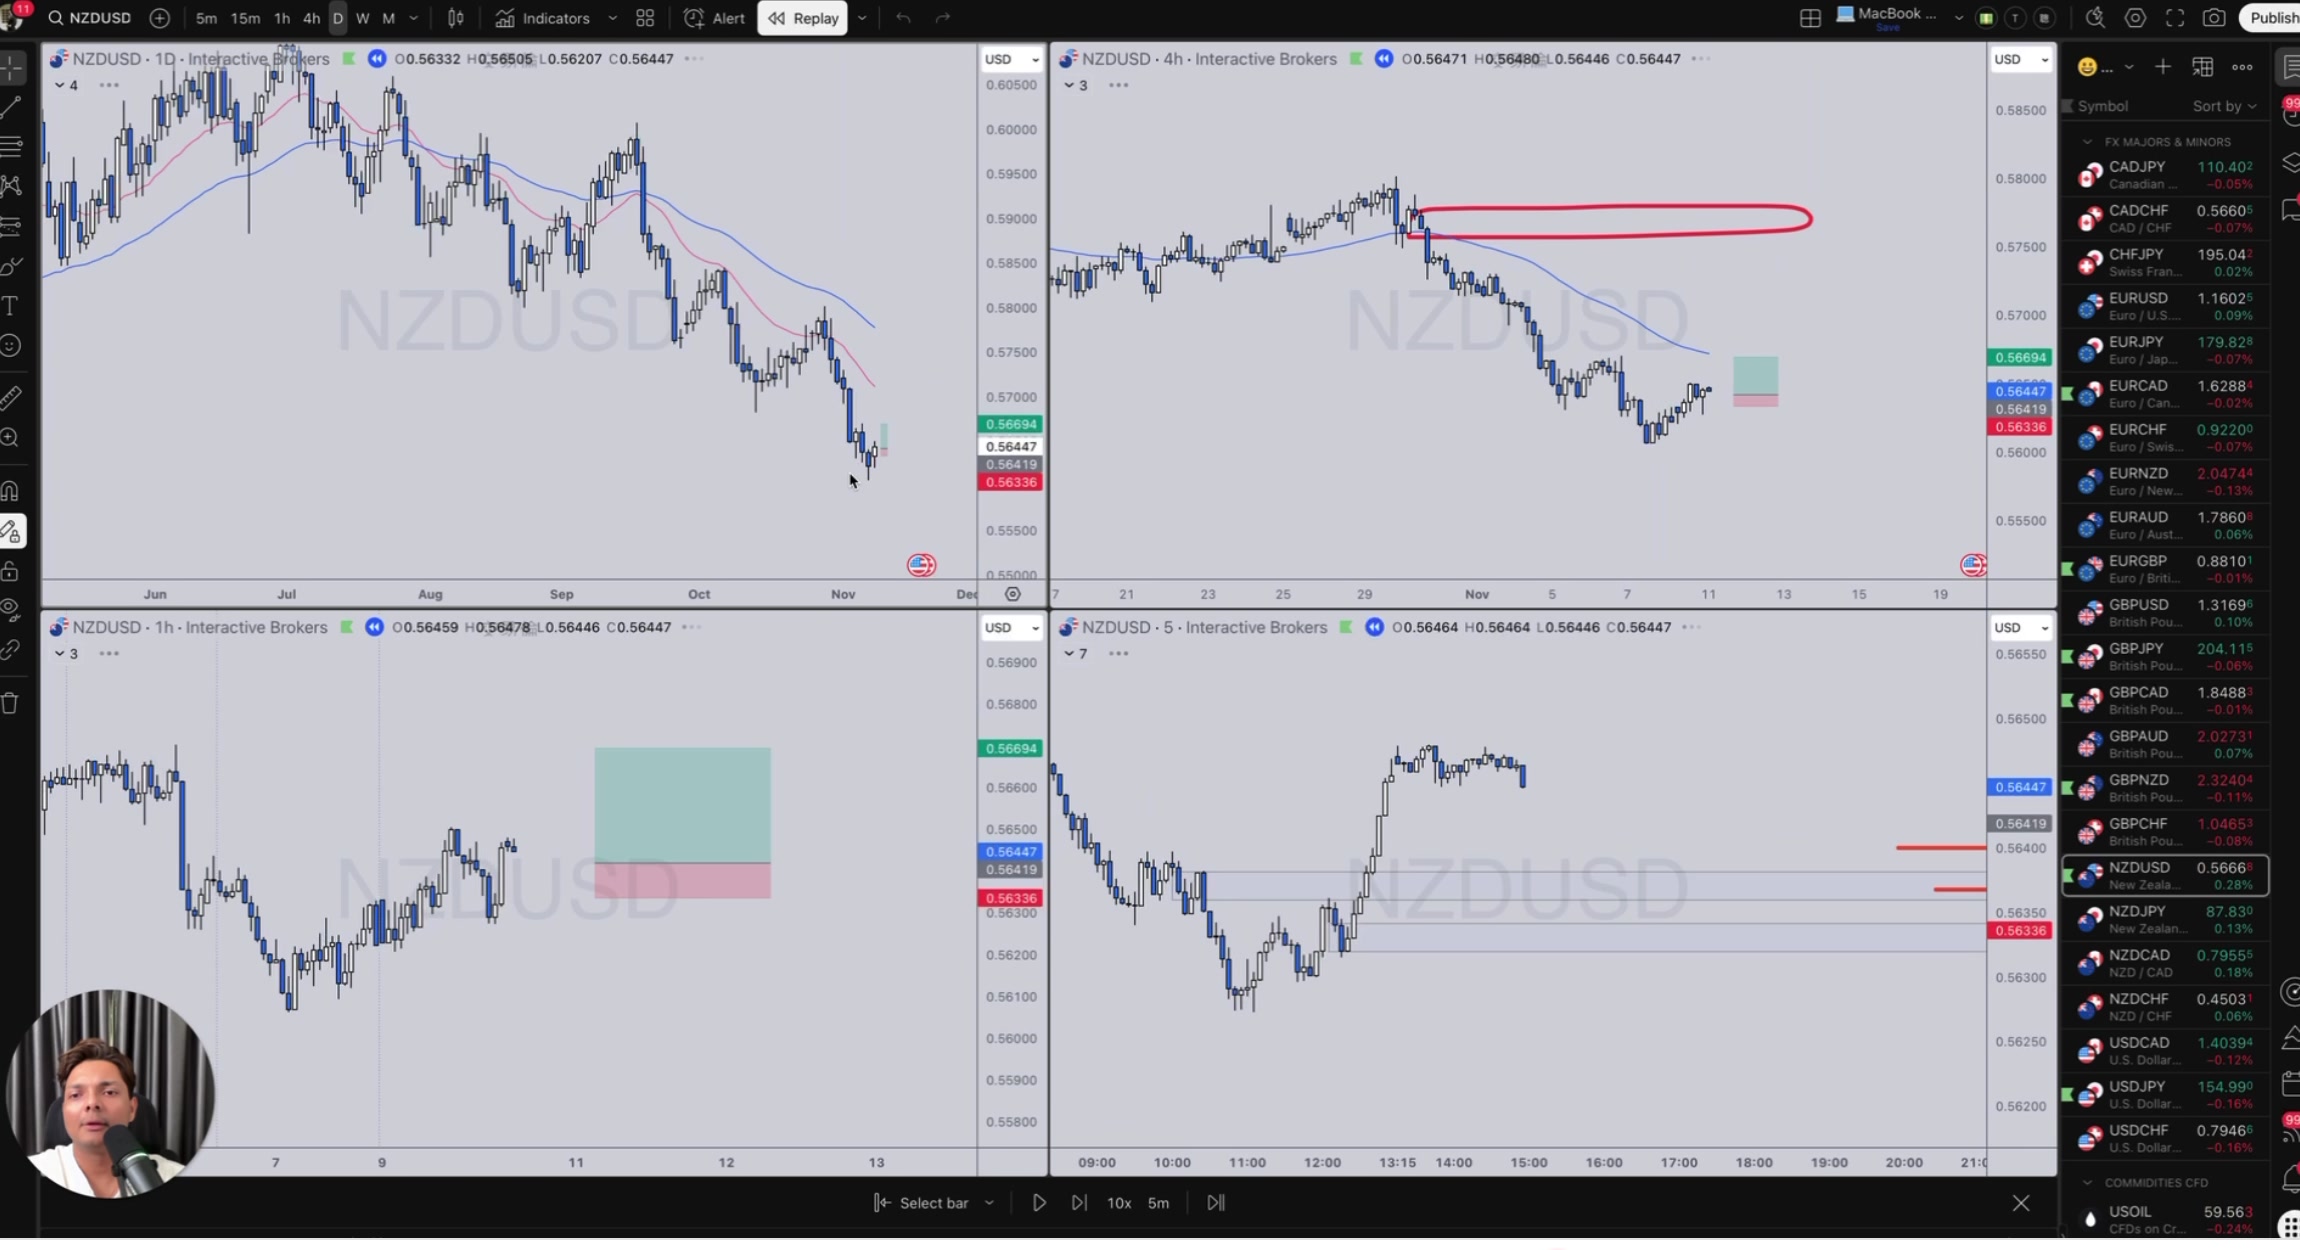Toggle lock all drawings tool
The height and width of the screenshot is (1250, 2300).
pyautogui.click(x=11, y=572)
